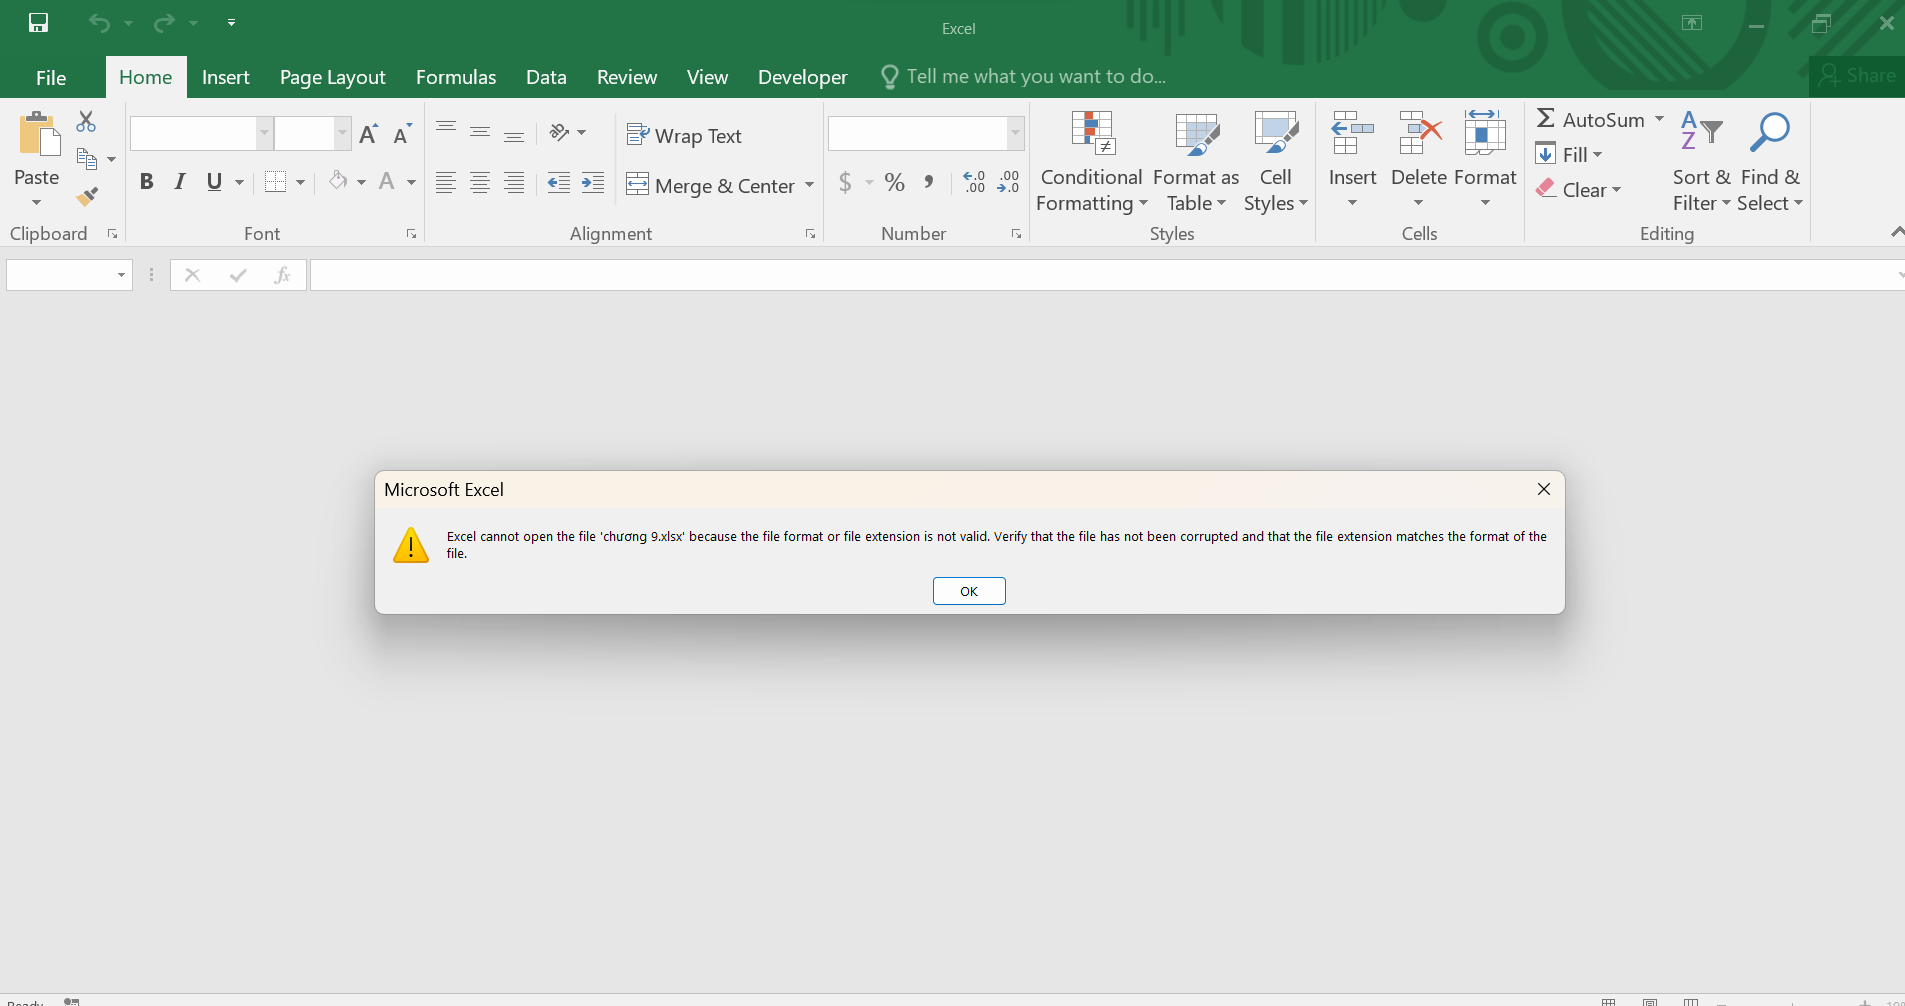Viewport: 1905px width, 1006px height.
Task: Open Format as Table gallery
Action: (1196, 162)
